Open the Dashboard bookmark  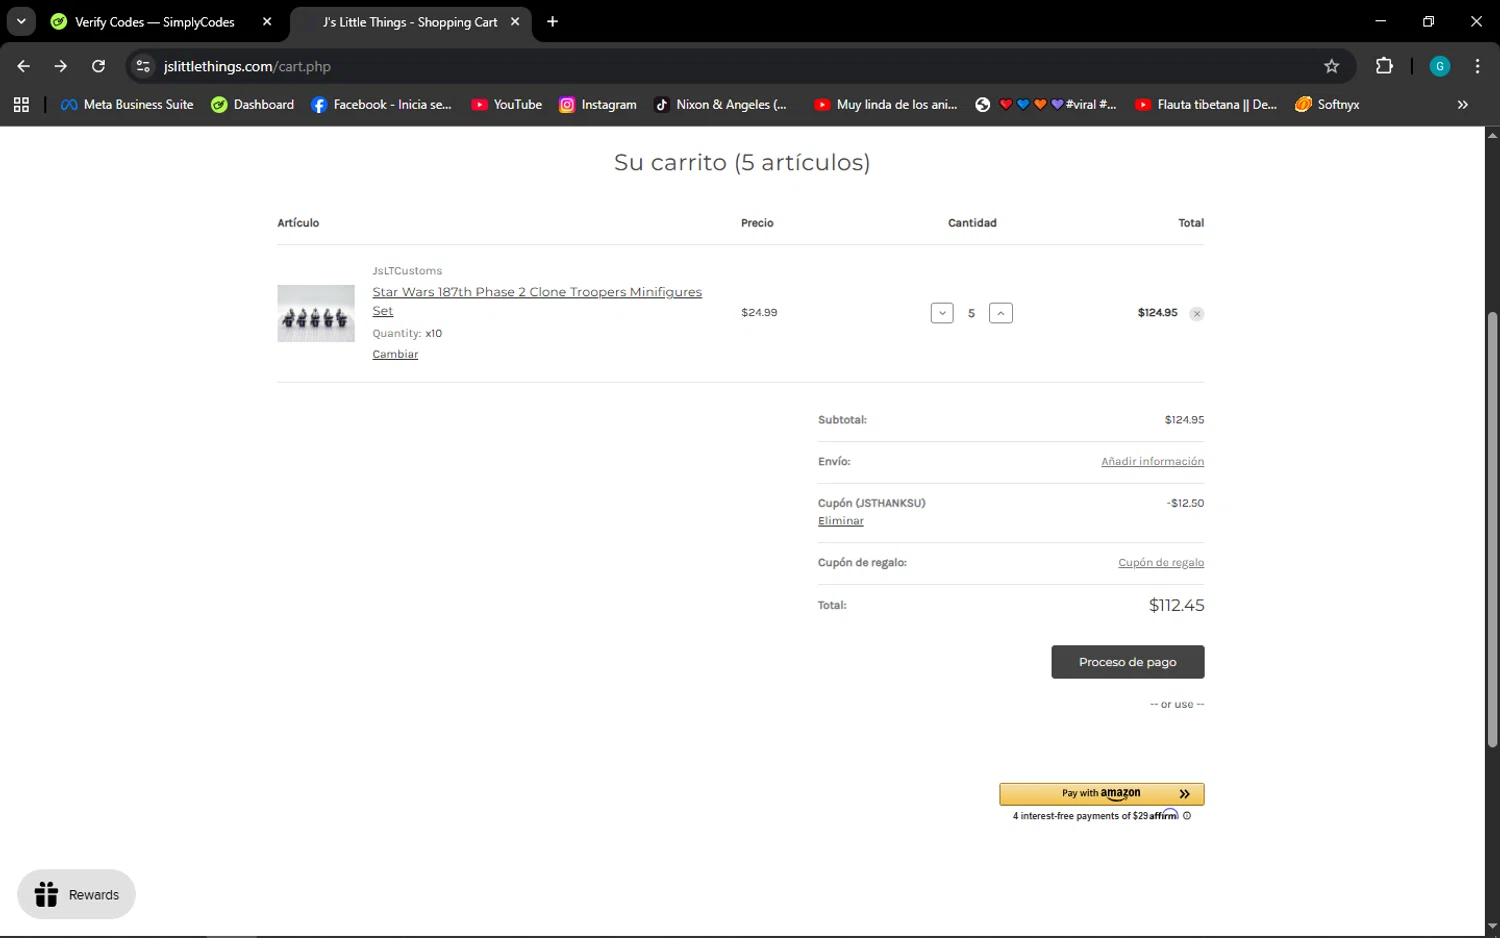pyautogui.click(x=252, y=104)
